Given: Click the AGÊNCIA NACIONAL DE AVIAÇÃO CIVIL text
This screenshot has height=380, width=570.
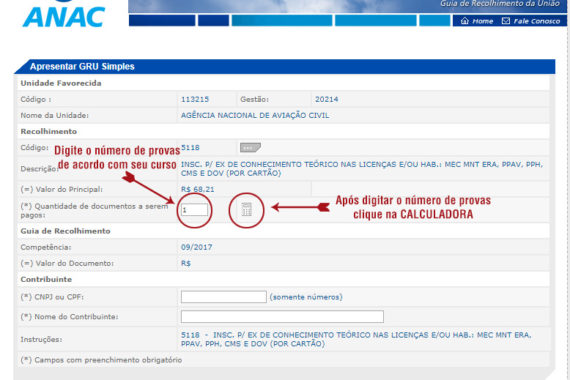Looking at the screenshot, I should click(255, 115).
